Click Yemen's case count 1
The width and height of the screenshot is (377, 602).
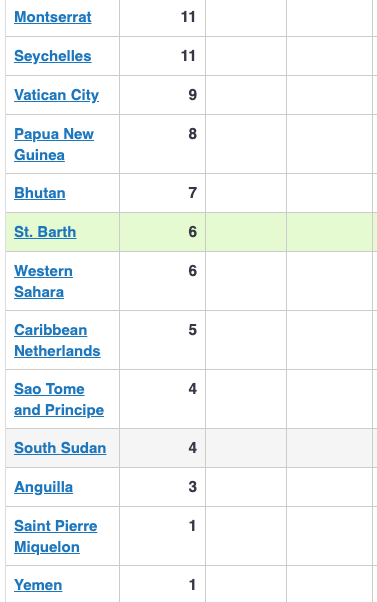click(193, 585)
